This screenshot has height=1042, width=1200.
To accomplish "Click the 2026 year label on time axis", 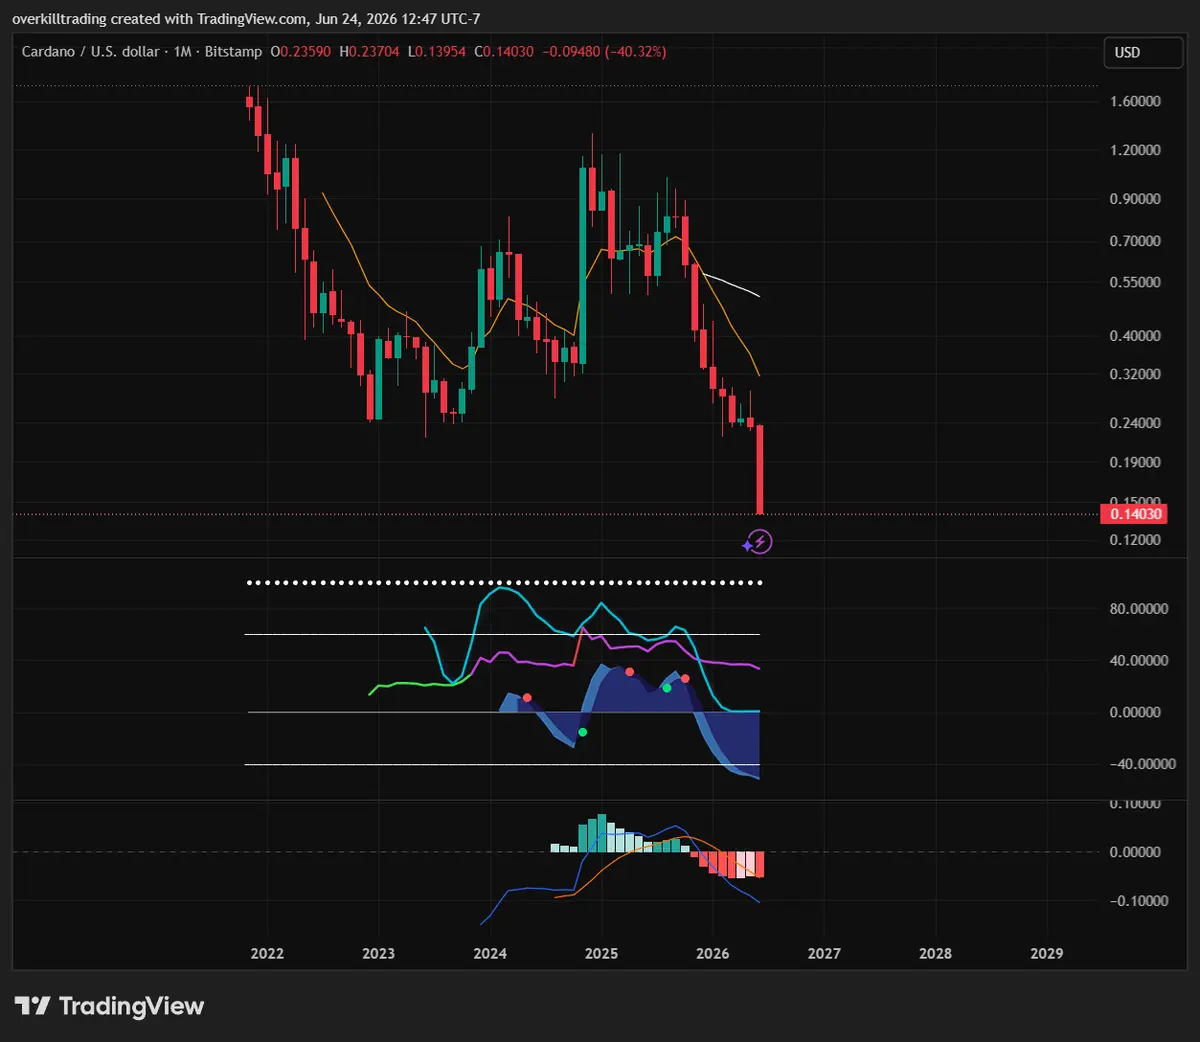I will (x=713, y=953).
